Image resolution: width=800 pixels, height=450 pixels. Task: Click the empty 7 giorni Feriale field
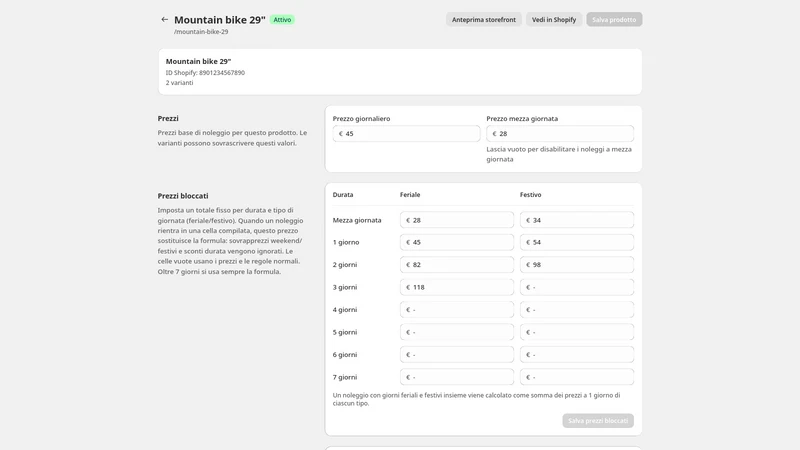(x=457, y=377)
